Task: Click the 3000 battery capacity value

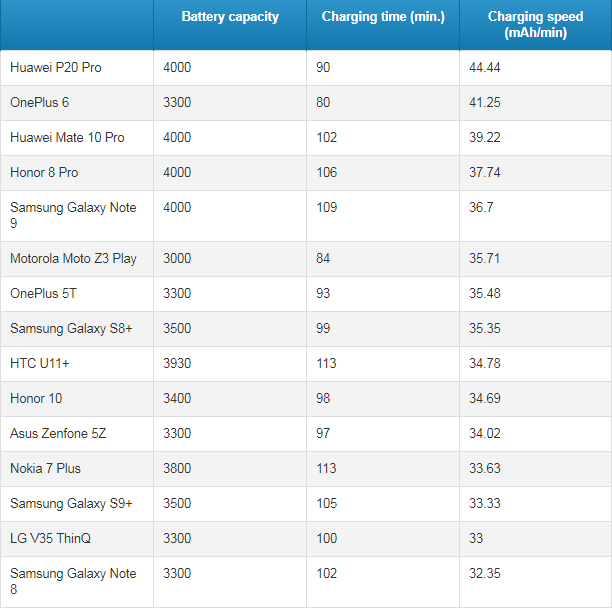Action: coord(177,258)
